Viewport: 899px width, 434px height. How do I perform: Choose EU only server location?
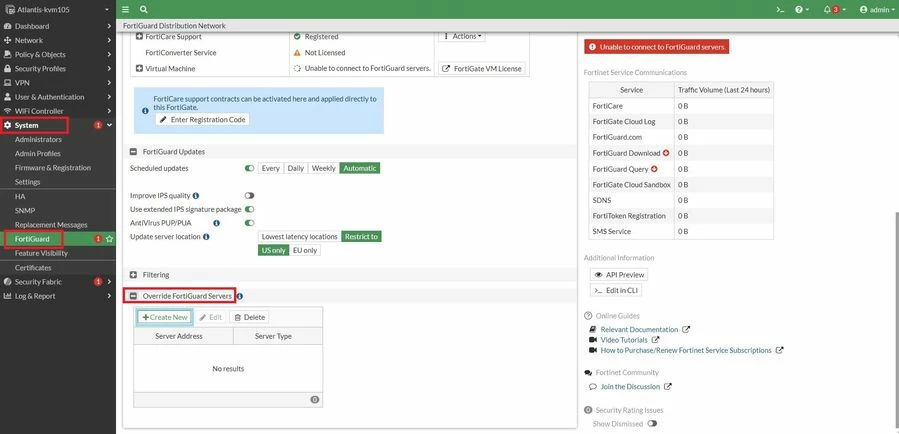[x=304, y=251]
